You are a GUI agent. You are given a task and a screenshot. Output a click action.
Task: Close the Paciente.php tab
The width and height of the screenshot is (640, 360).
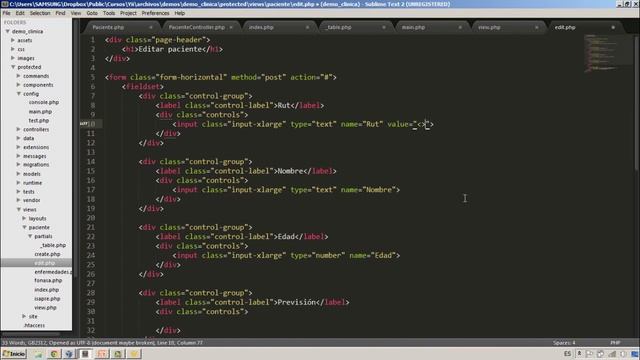pos(151,27)
